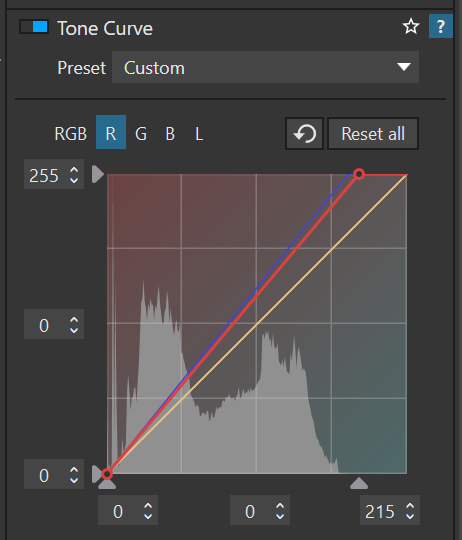Click the reset current channel arrow icon

304,134
